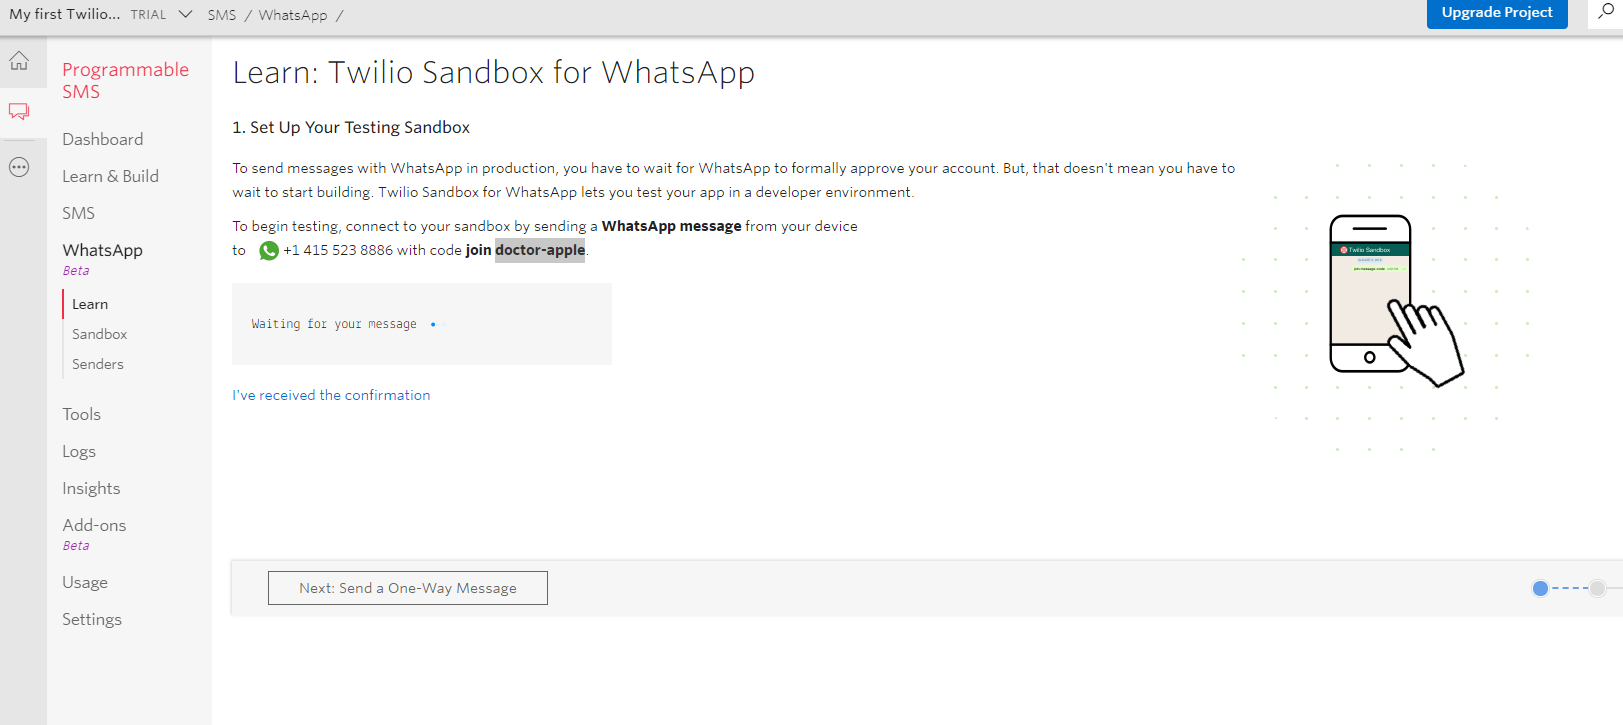Open the SMS breadcrumb link
The width and height of the screenshot is (1623, 725).
(222, 15)
